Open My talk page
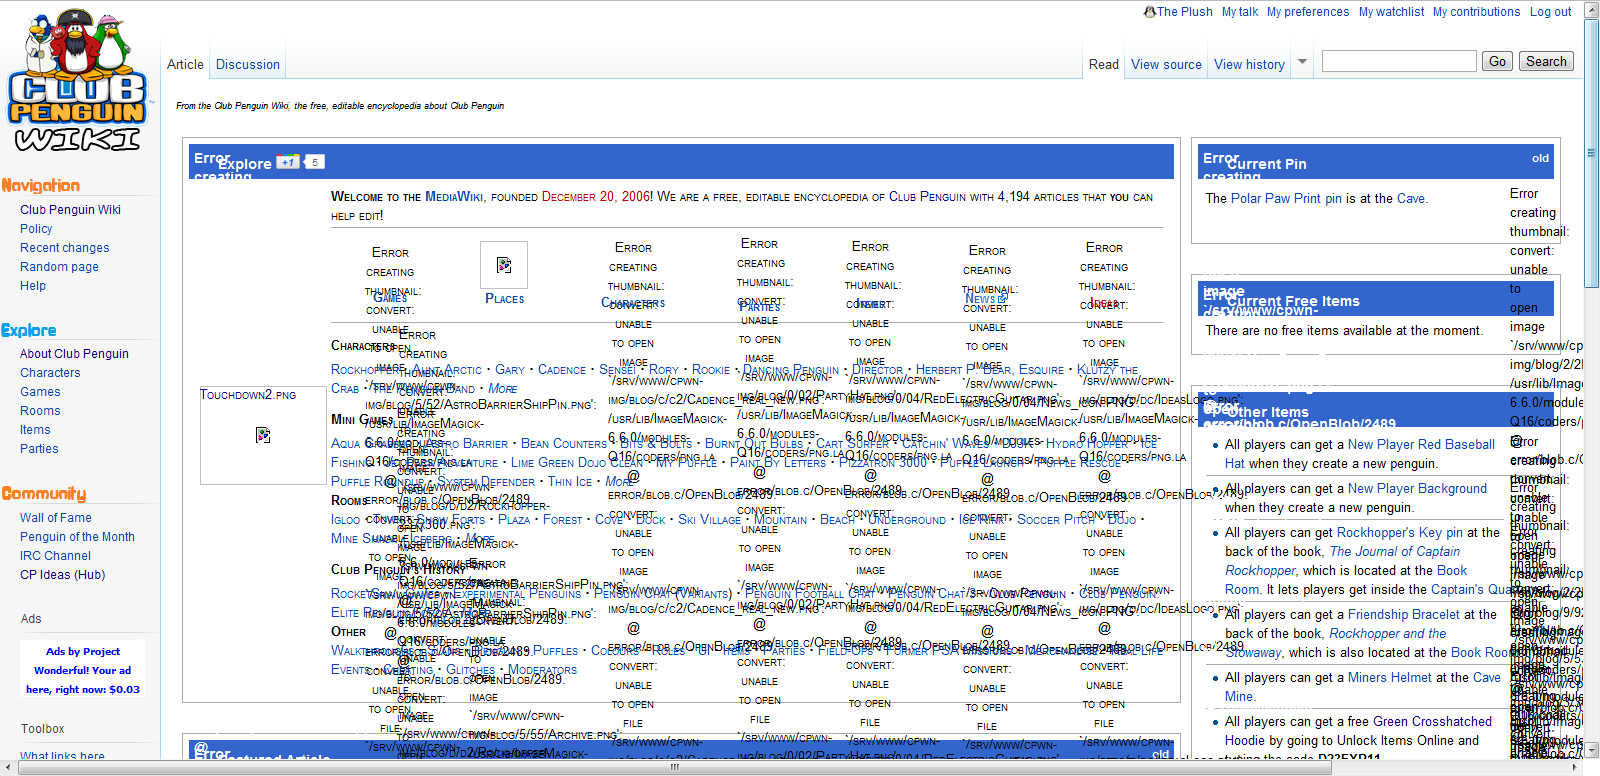Image resolution: width=1600 pixels, height=776 pixels. (x=1240, y=12)
